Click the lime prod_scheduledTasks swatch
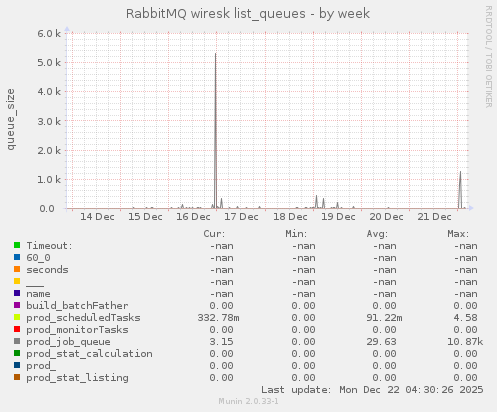 coord(17,317)
